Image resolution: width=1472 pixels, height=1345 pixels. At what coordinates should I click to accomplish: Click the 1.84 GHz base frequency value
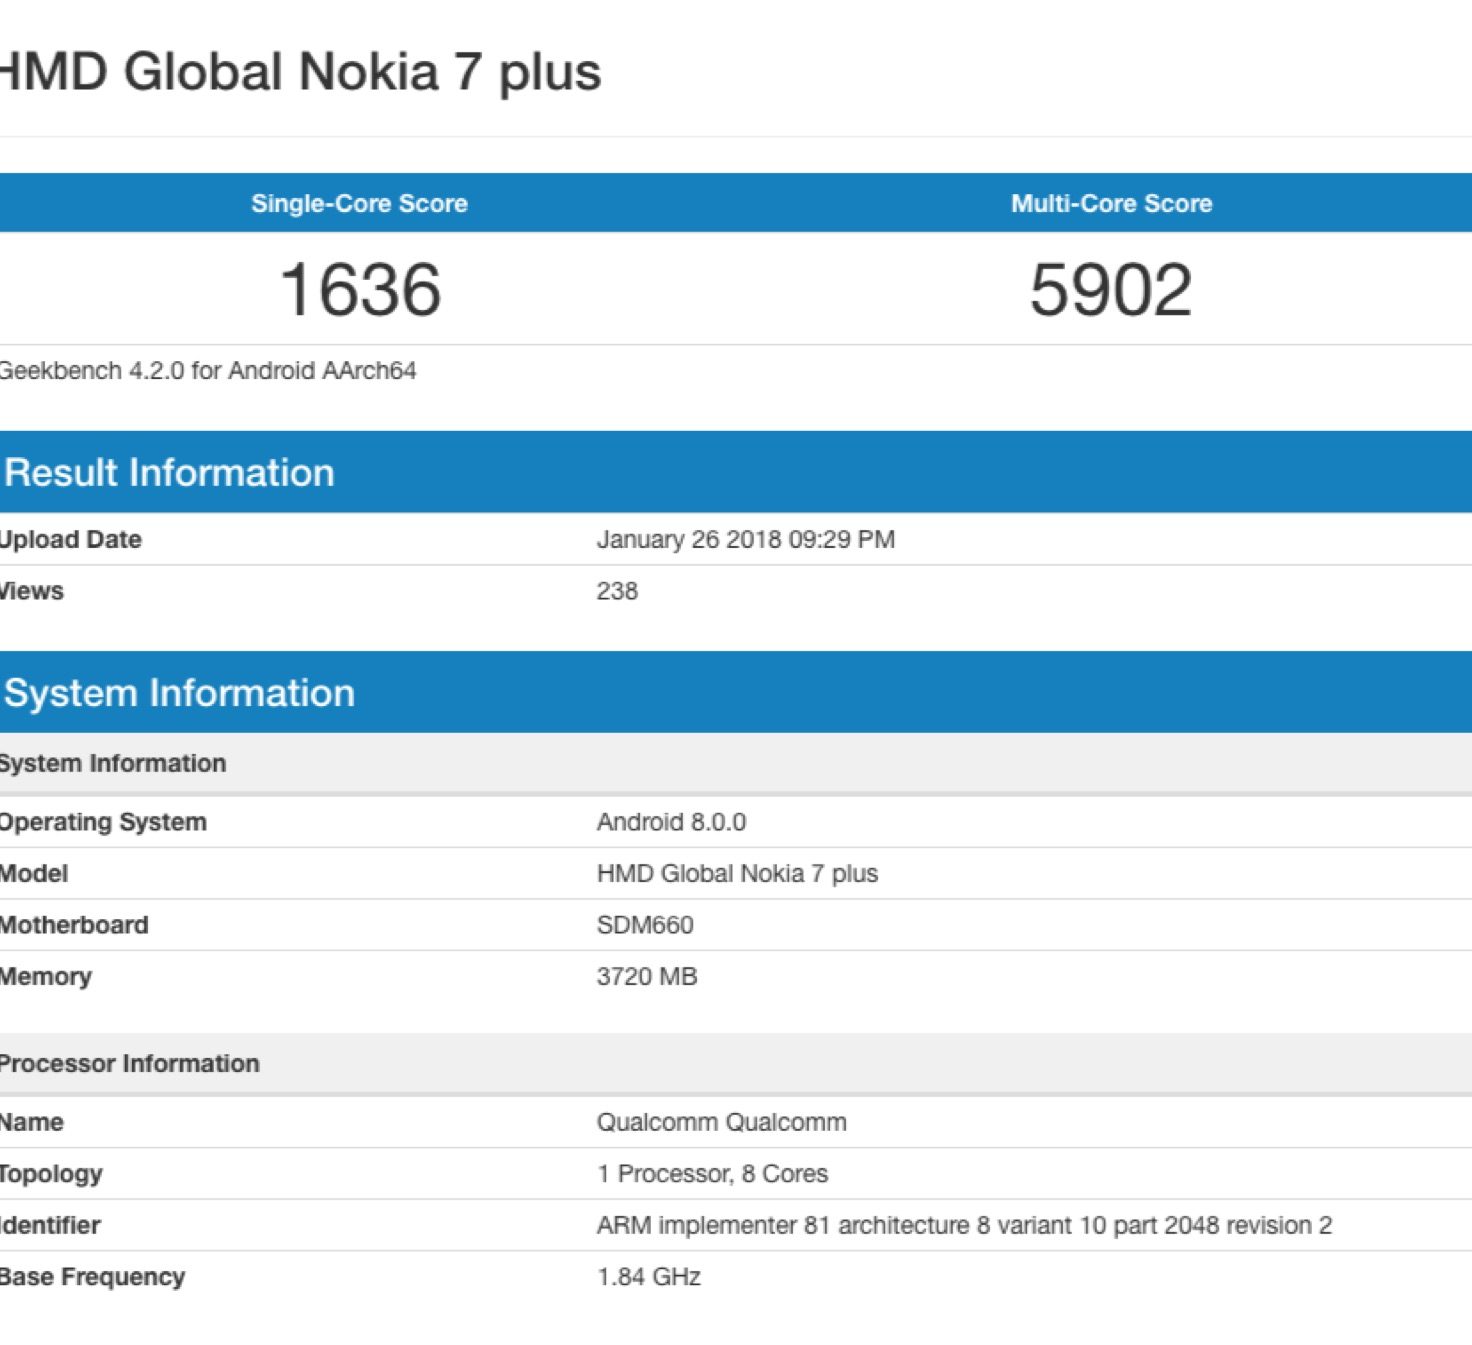pyautogui.click(x=649, y=1277)
